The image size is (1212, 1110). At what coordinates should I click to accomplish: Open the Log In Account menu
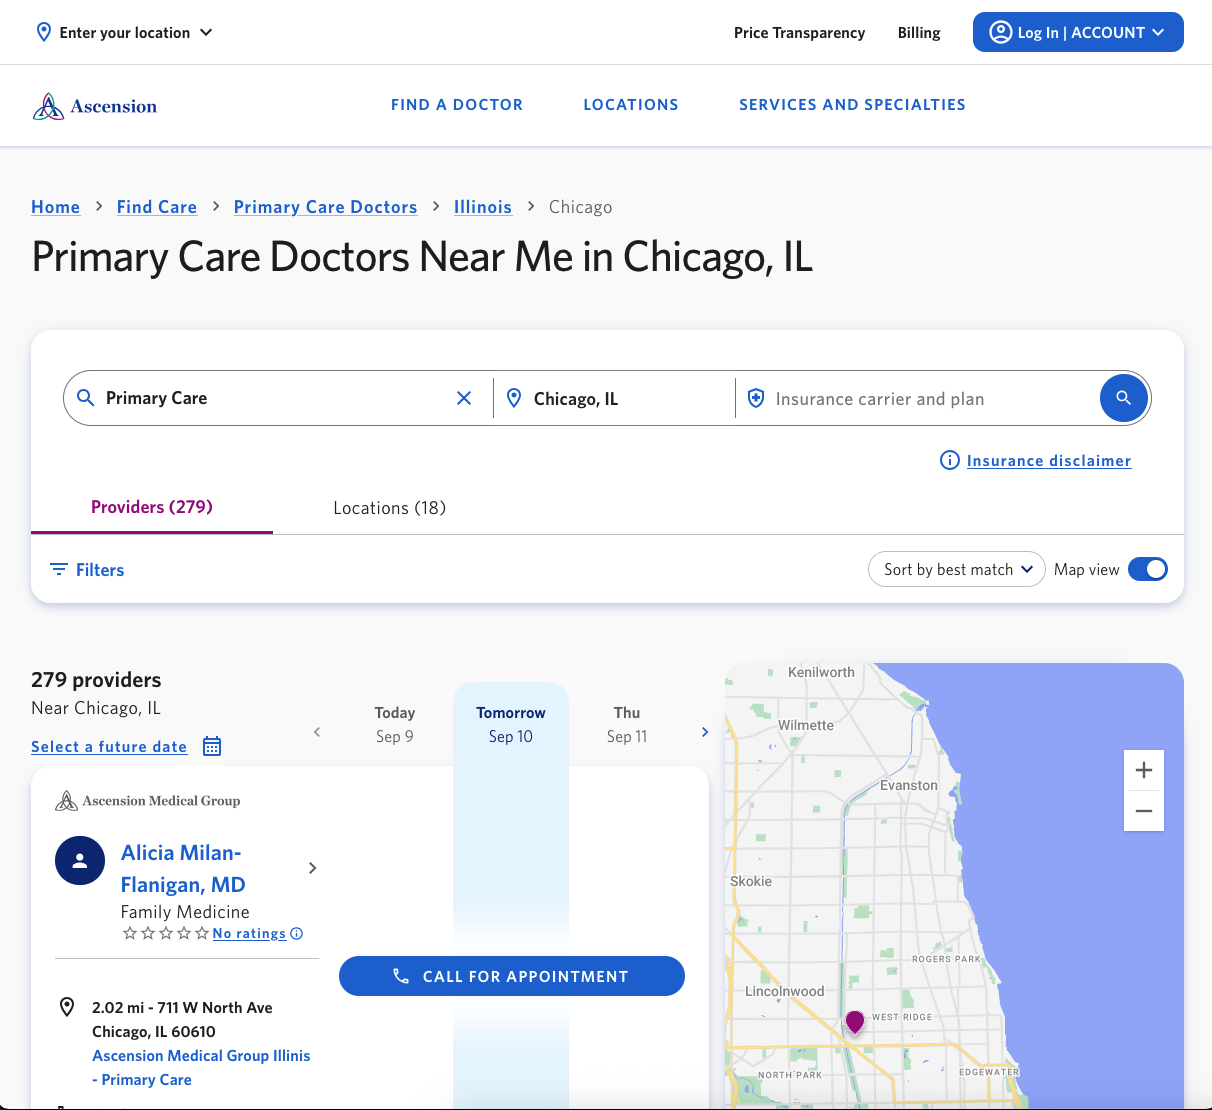click(1078, 32)
